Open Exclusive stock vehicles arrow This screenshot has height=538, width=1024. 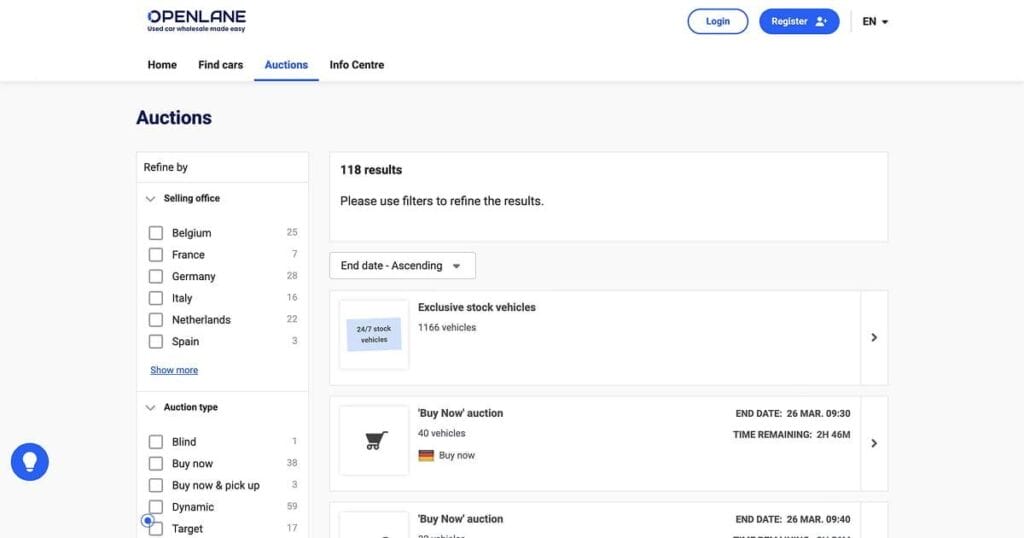click(x=874, y=338)
